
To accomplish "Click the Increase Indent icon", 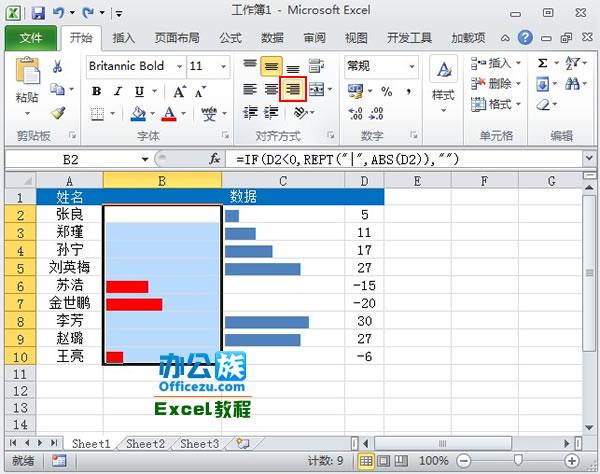I will click(x=272, y=113).
